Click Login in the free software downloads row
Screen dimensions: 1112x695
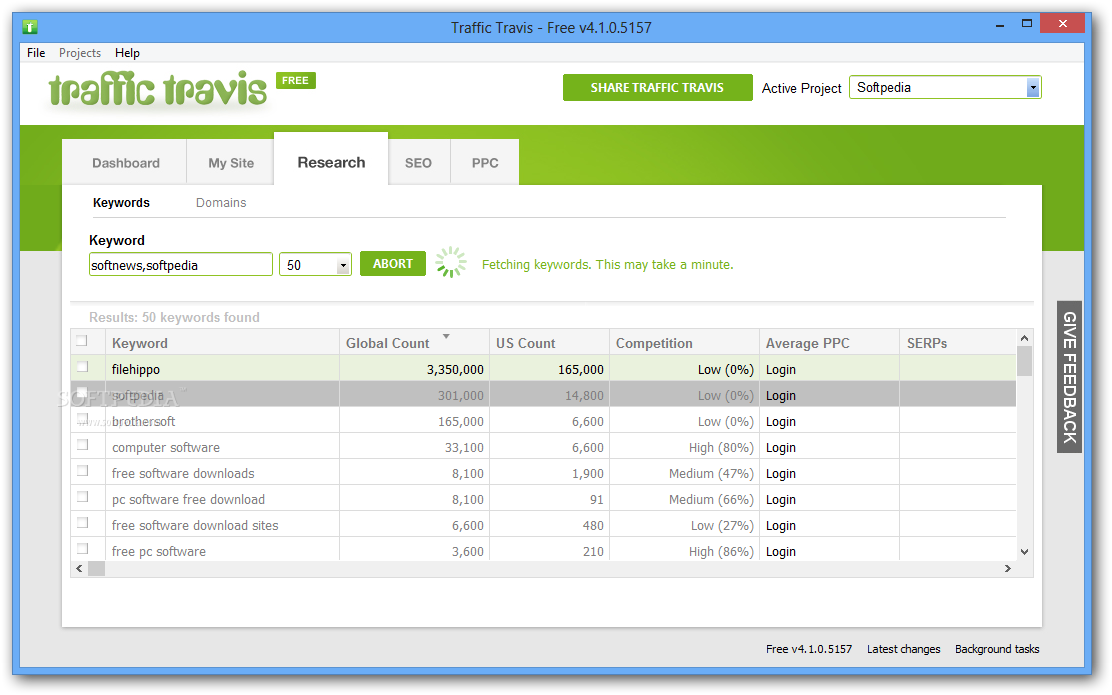[x=781, y=474]
